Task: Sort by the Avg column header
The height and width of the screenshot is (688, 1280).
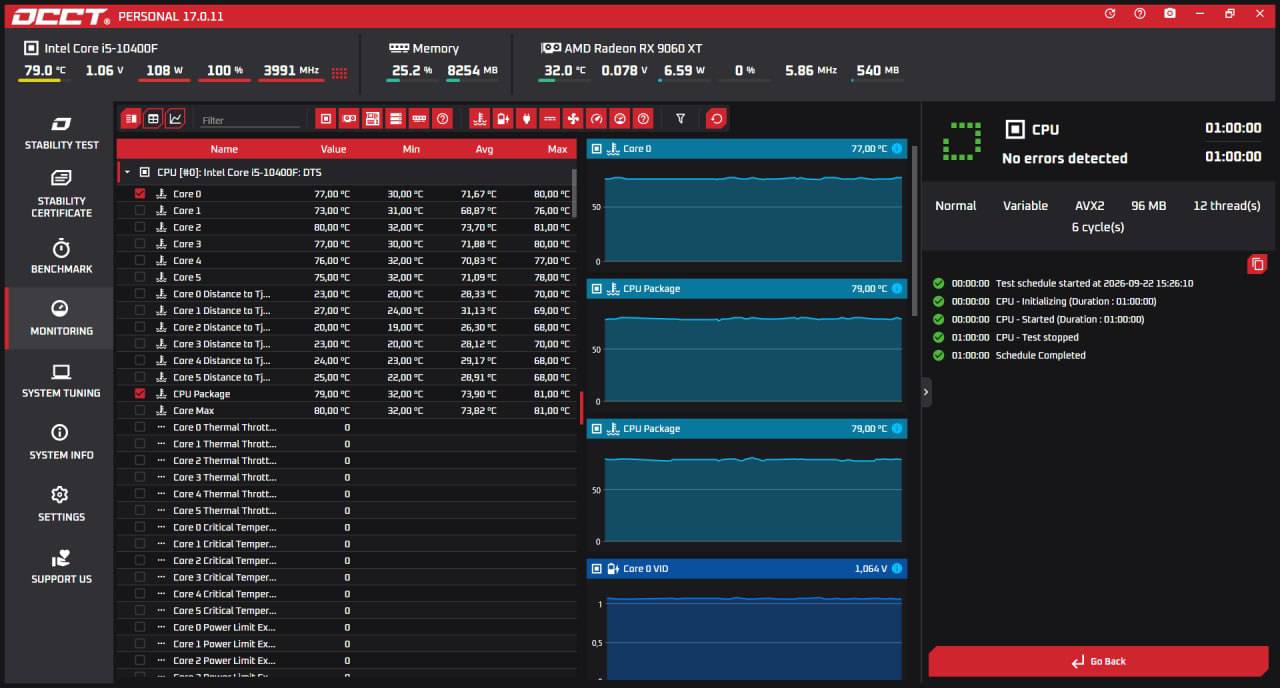Action: (x=484, y=149)
